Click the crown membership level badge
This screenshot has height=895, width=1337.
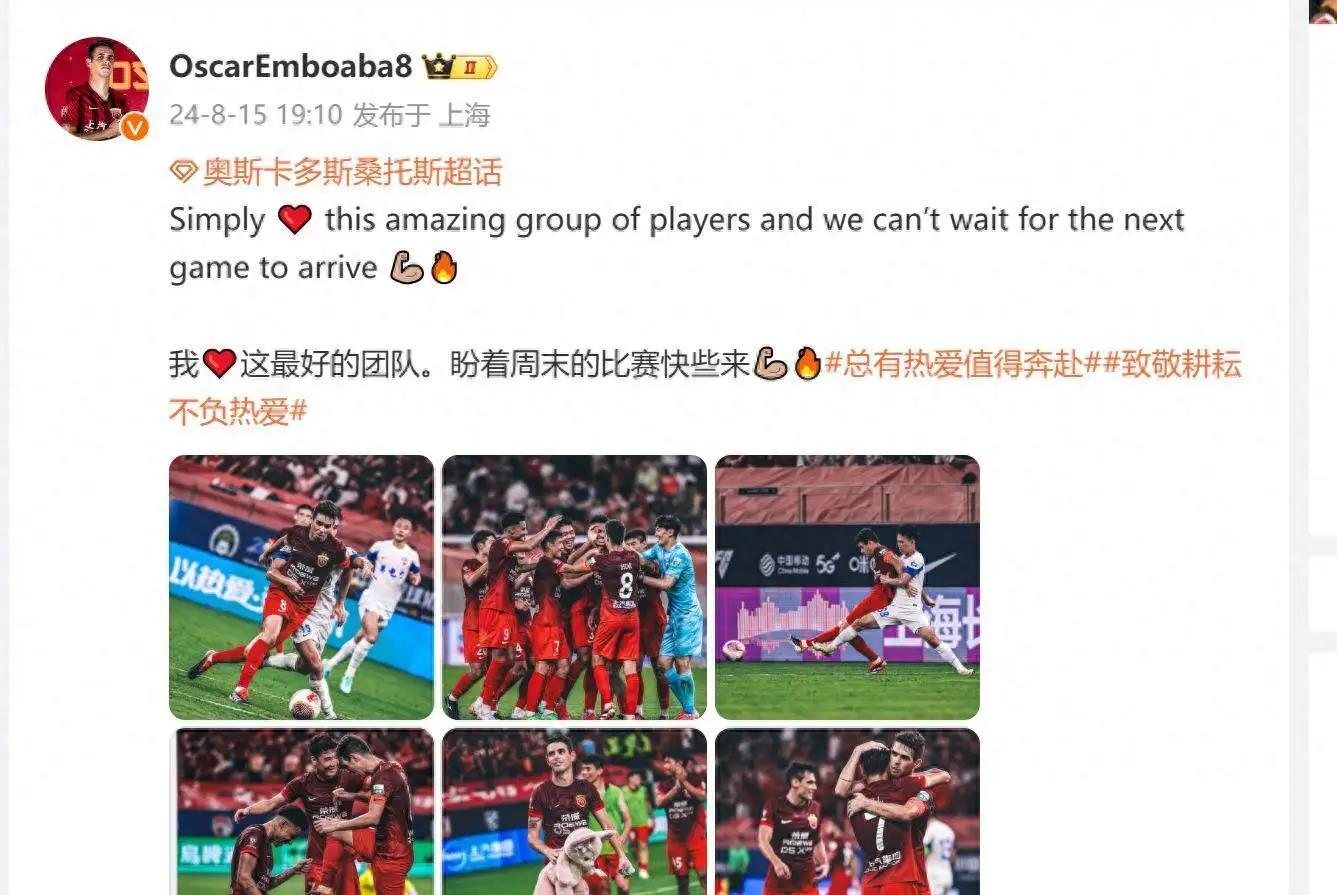(461, 67)
